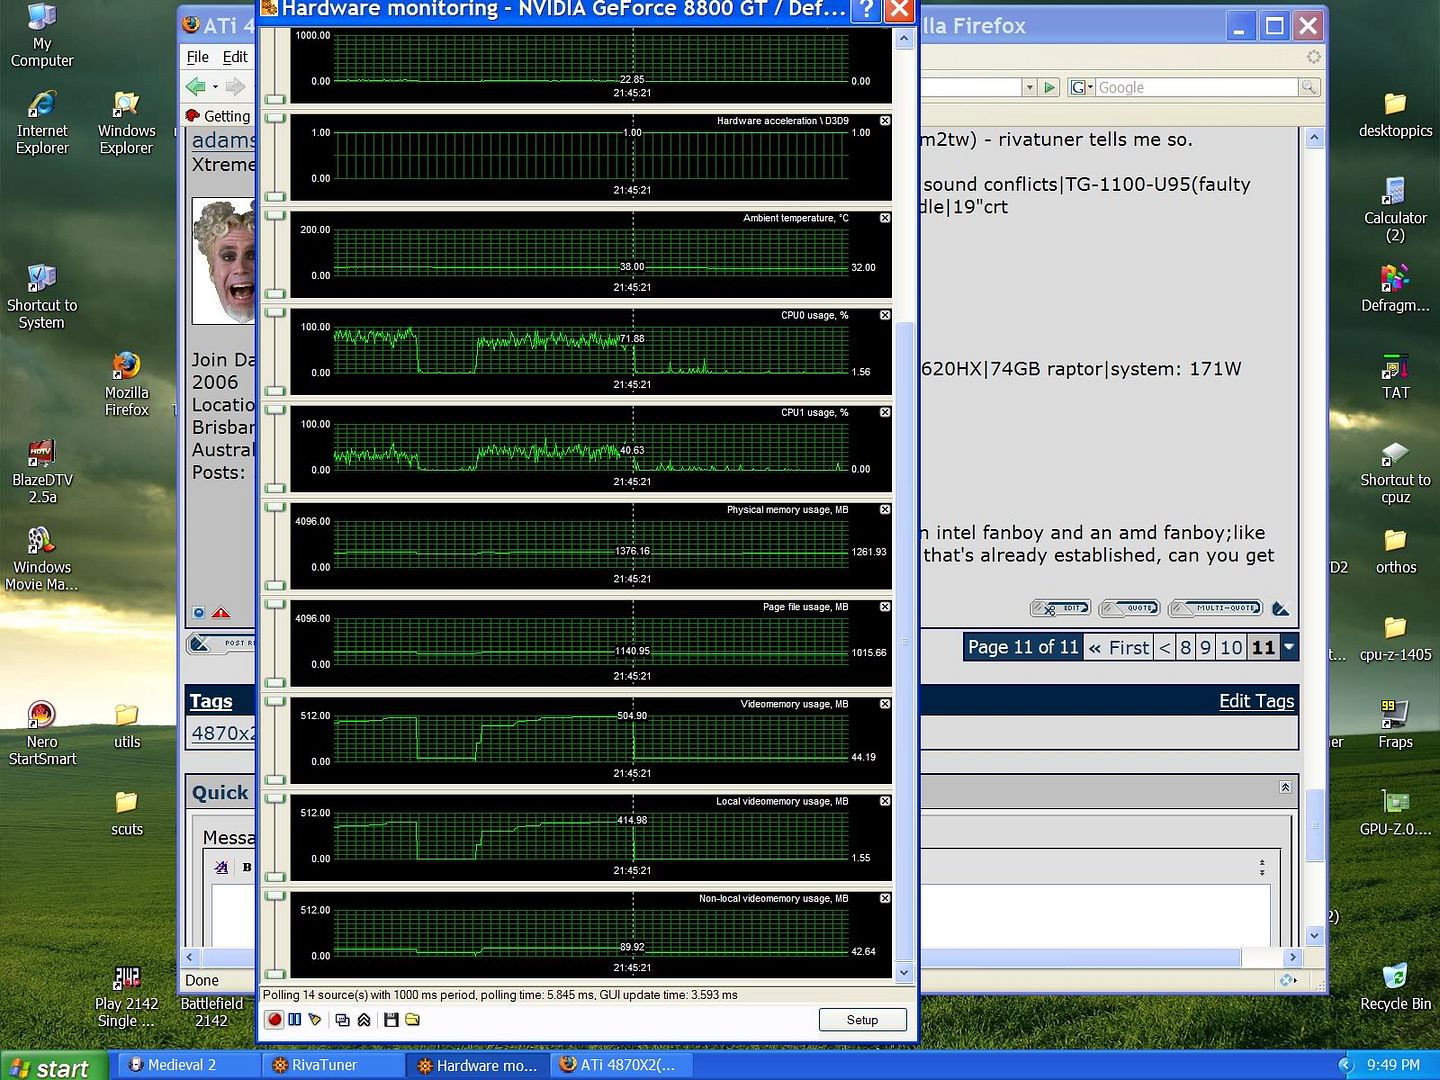The image size is (1440, 1080).
Task: Click the upper range slider handle beside Videomemory usage graph
Action: (x=275, y=702)
